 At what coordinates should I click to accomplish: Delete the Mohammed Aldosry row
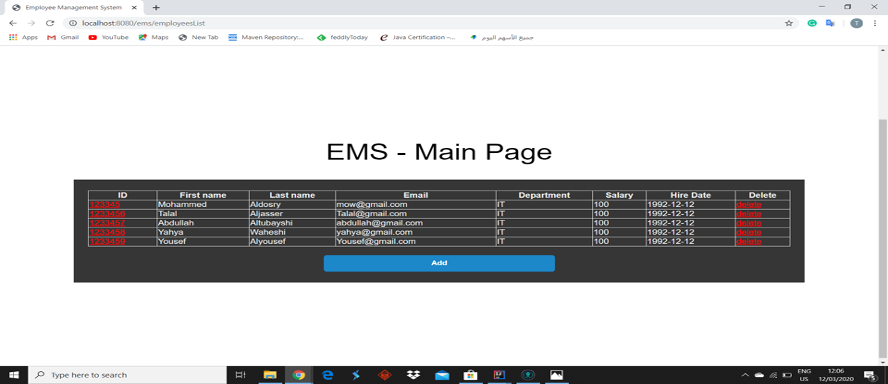click(x=749, y=204)
